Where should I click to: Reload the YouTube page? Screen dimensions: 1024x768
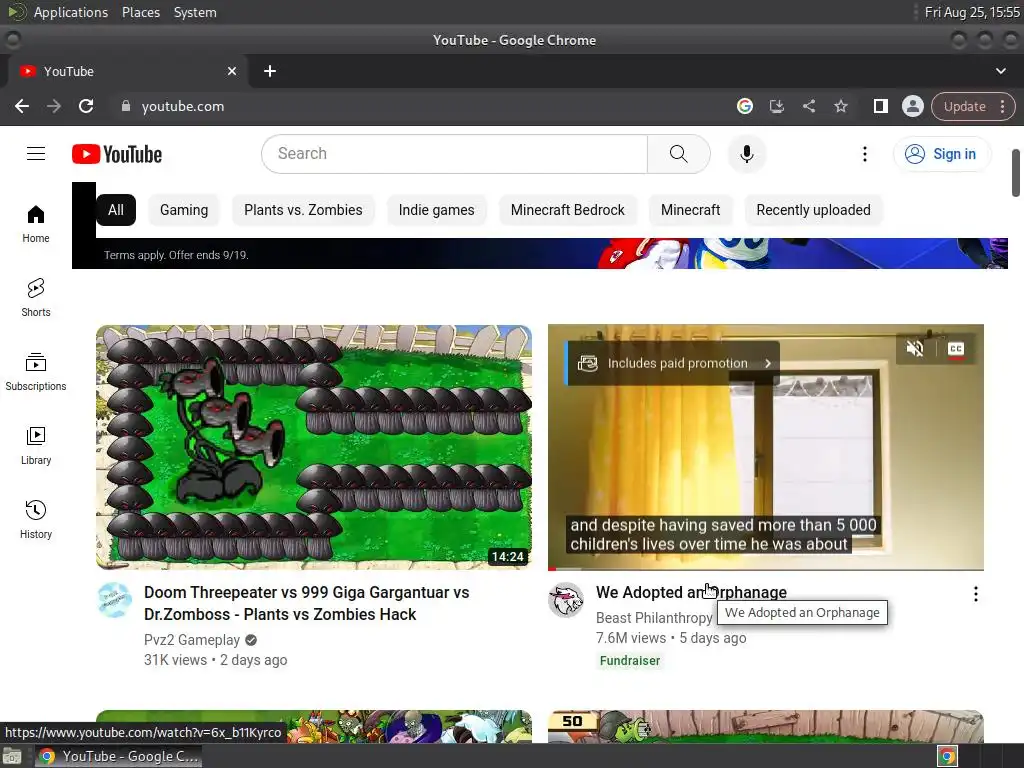(x=86, y=106)
